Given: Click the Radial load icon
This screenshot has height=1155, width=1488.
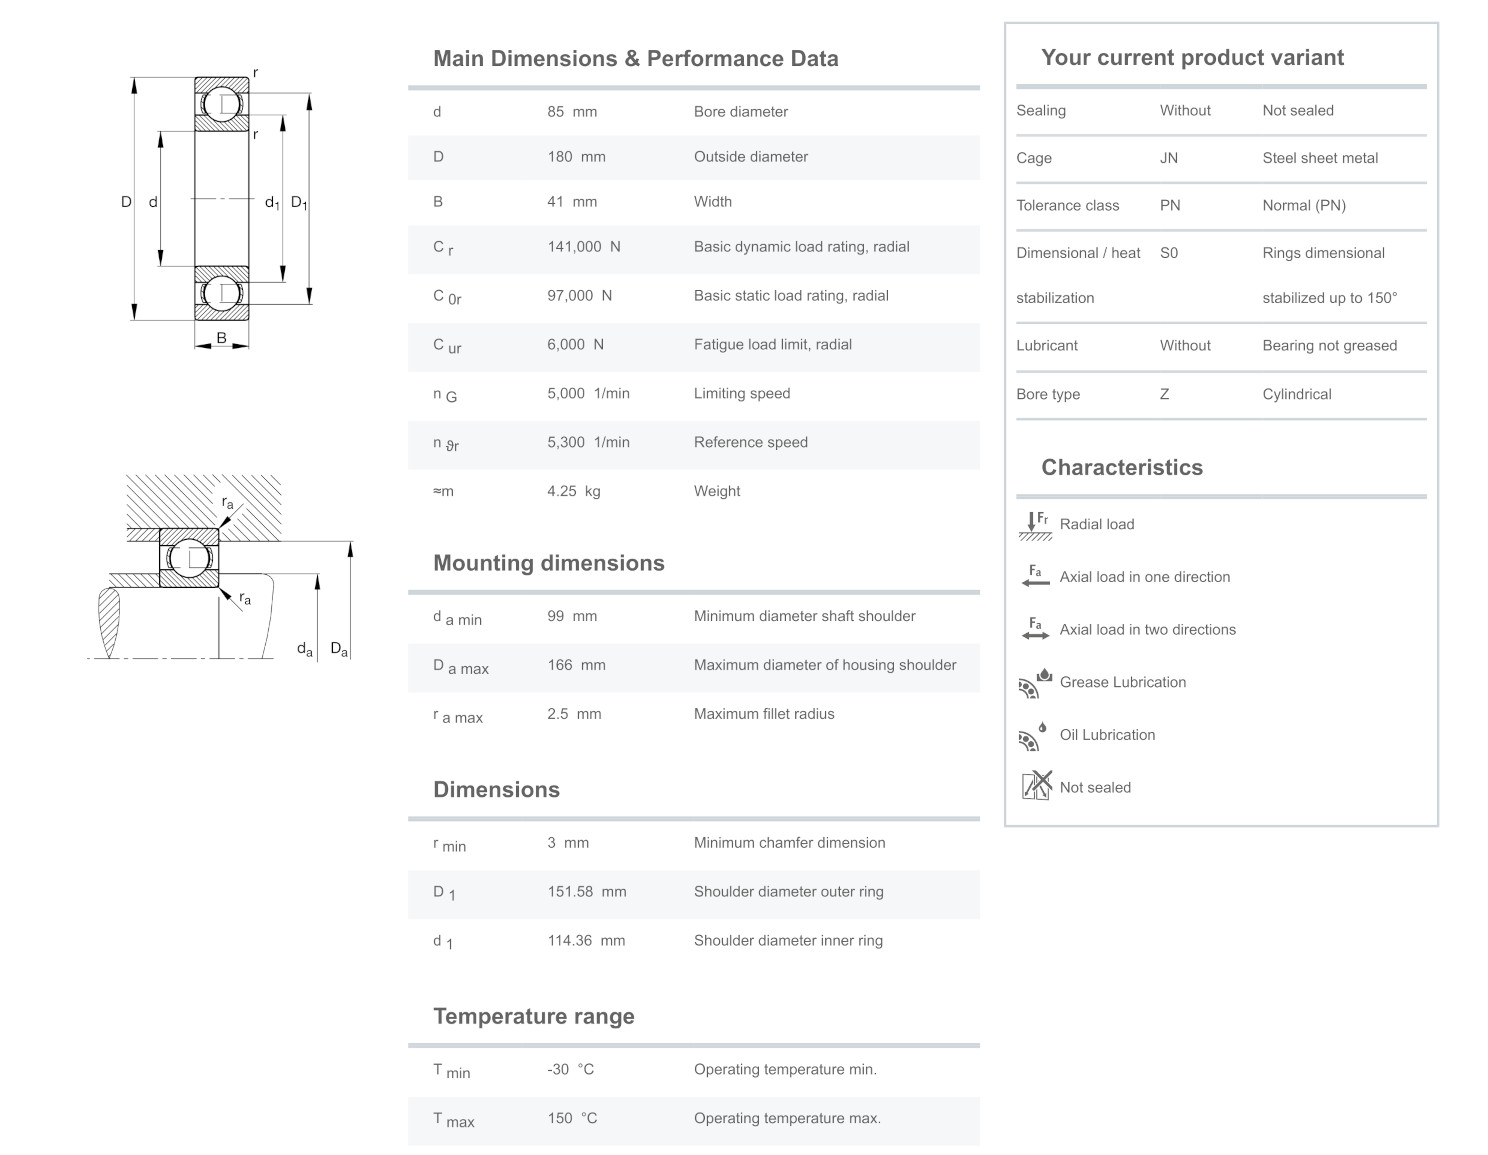Looking at the screenshot, I should [x=1035, y=525].
